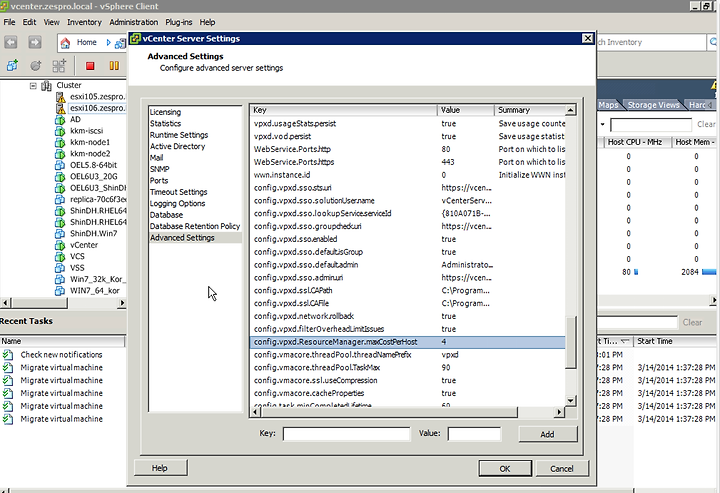The image size is (720, 493).
Task: Click the VM icon next to vCenter
Action: pyautogui.click(x=60, y=245)
